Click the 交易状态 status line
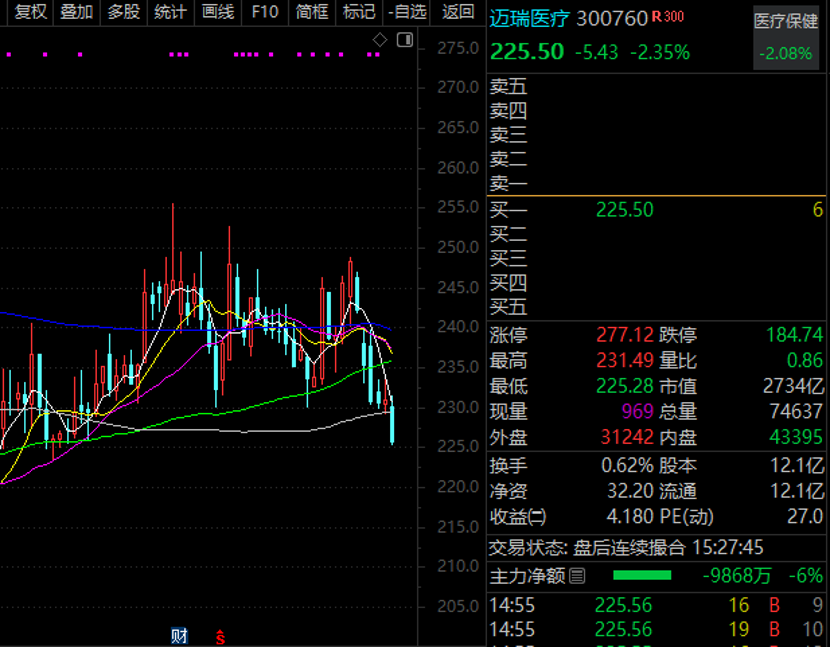Image resolution: width=830 pixels, height=648 pixels. coord(626,548)
